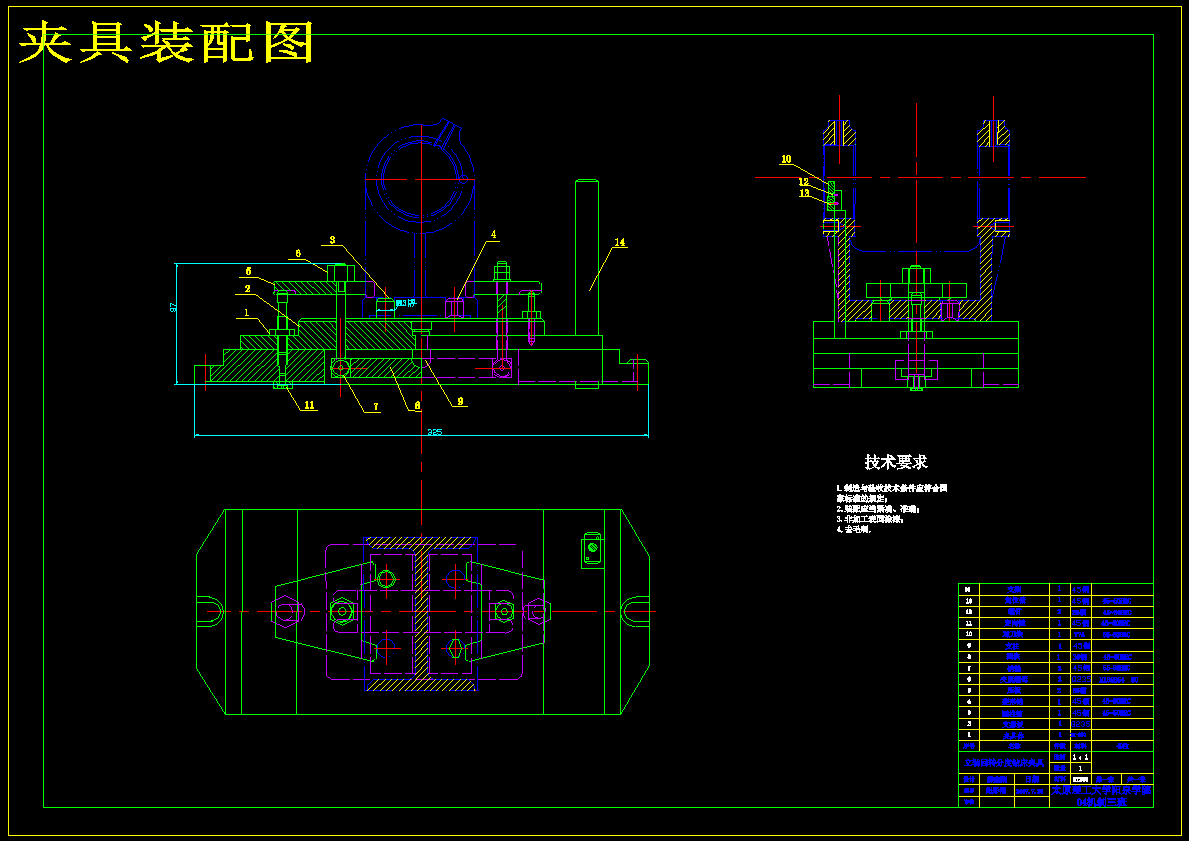Select callout 11 under the front view
The height and width of the screenshot is (841, 1189).
(x=309, y=406)
